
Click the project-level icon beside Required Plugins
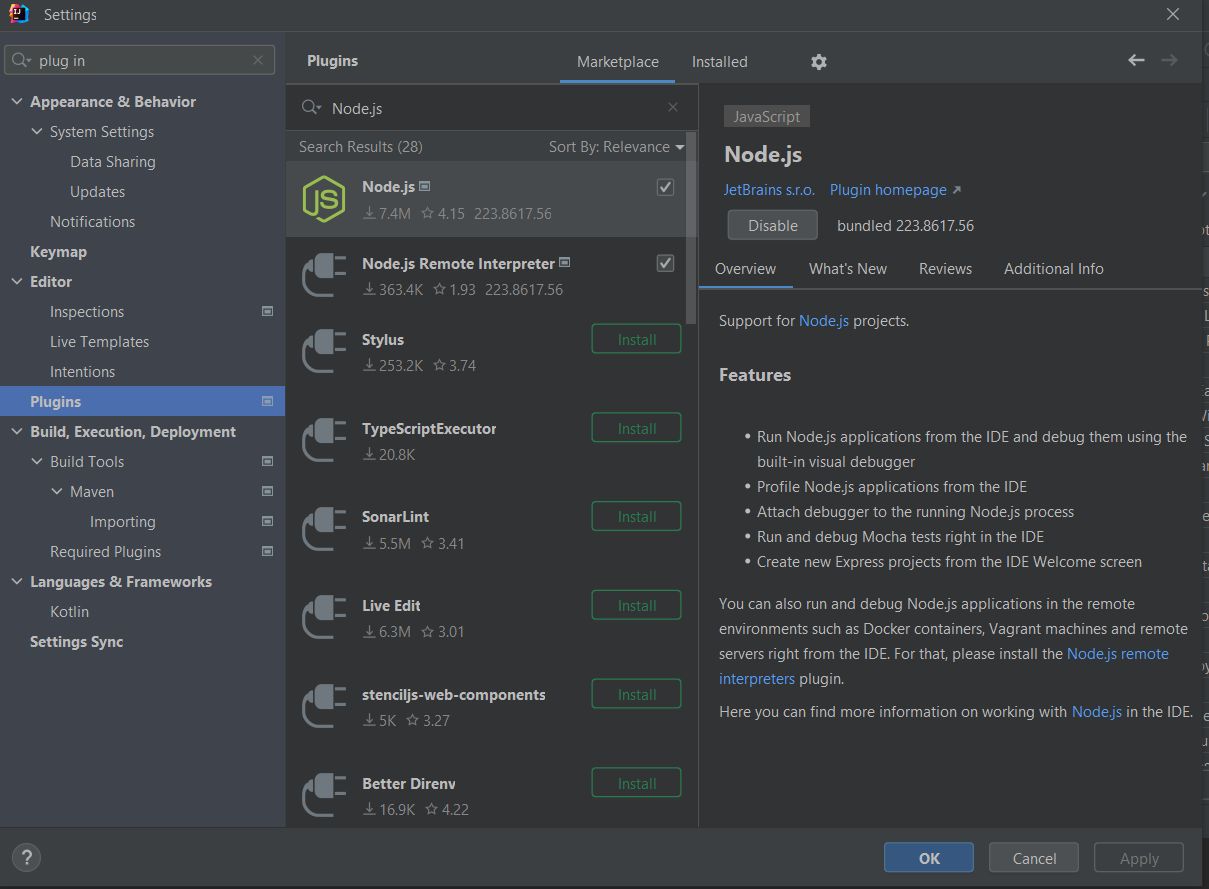pos(267,551)
